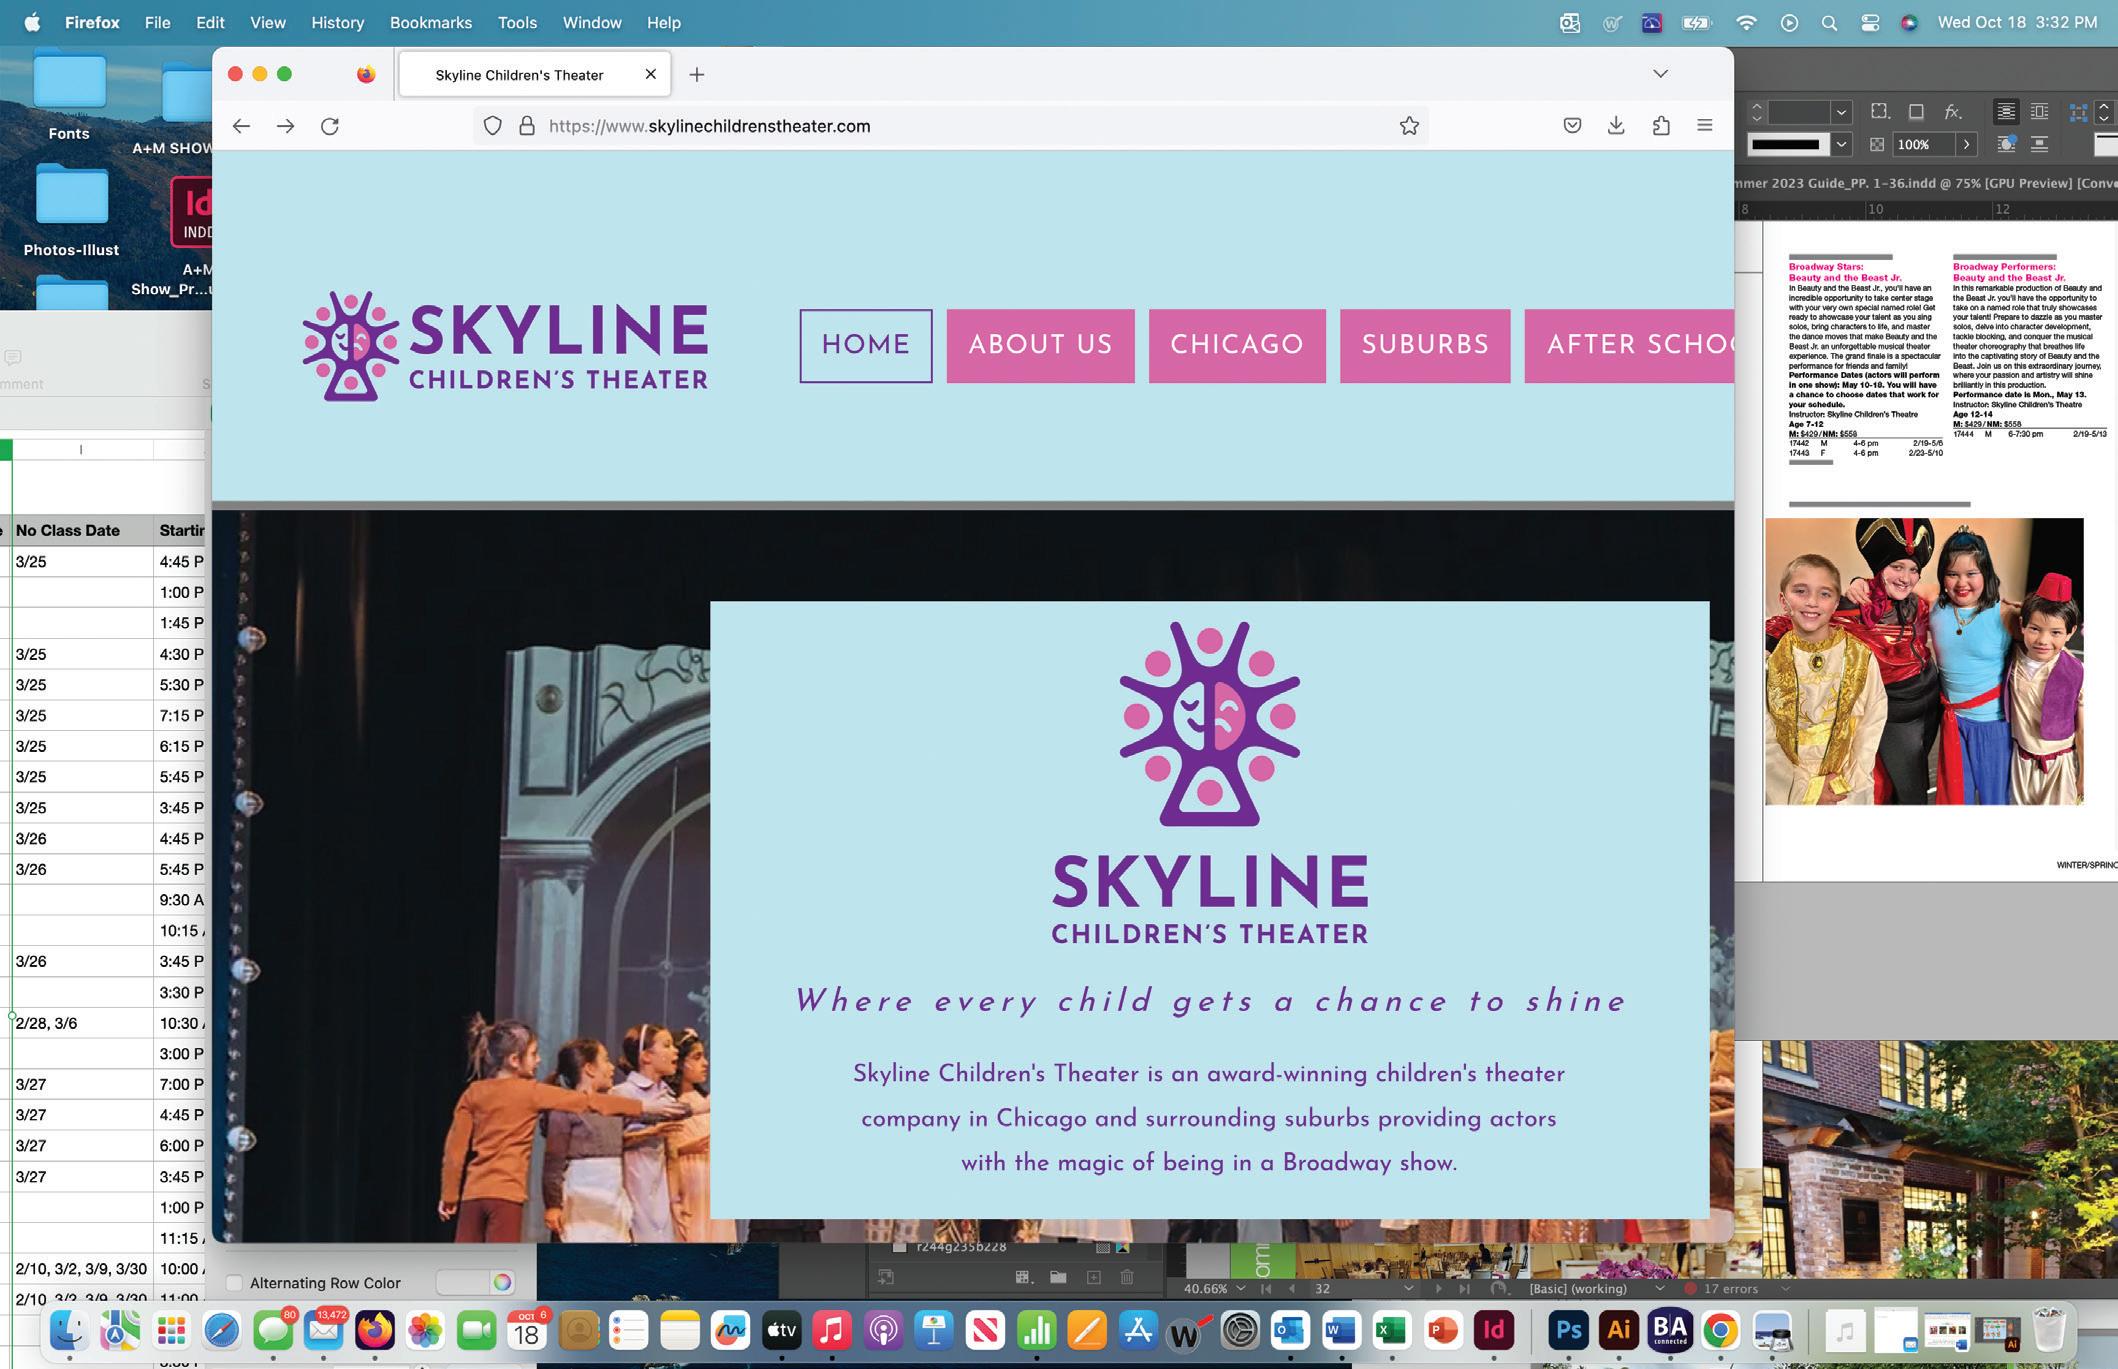Launch InDesign from the Dock
2118x1369 pixels.
(x=1493, y=1331)
